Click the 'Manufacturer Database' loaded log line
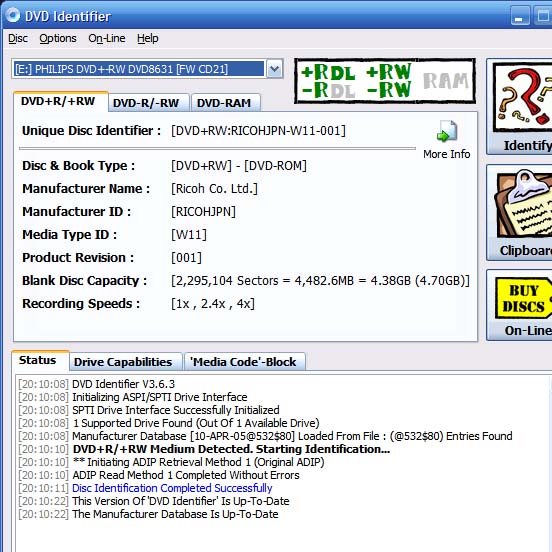Image resolution: width=552 pixels, height=552 pixels. (x=292, y=436)
